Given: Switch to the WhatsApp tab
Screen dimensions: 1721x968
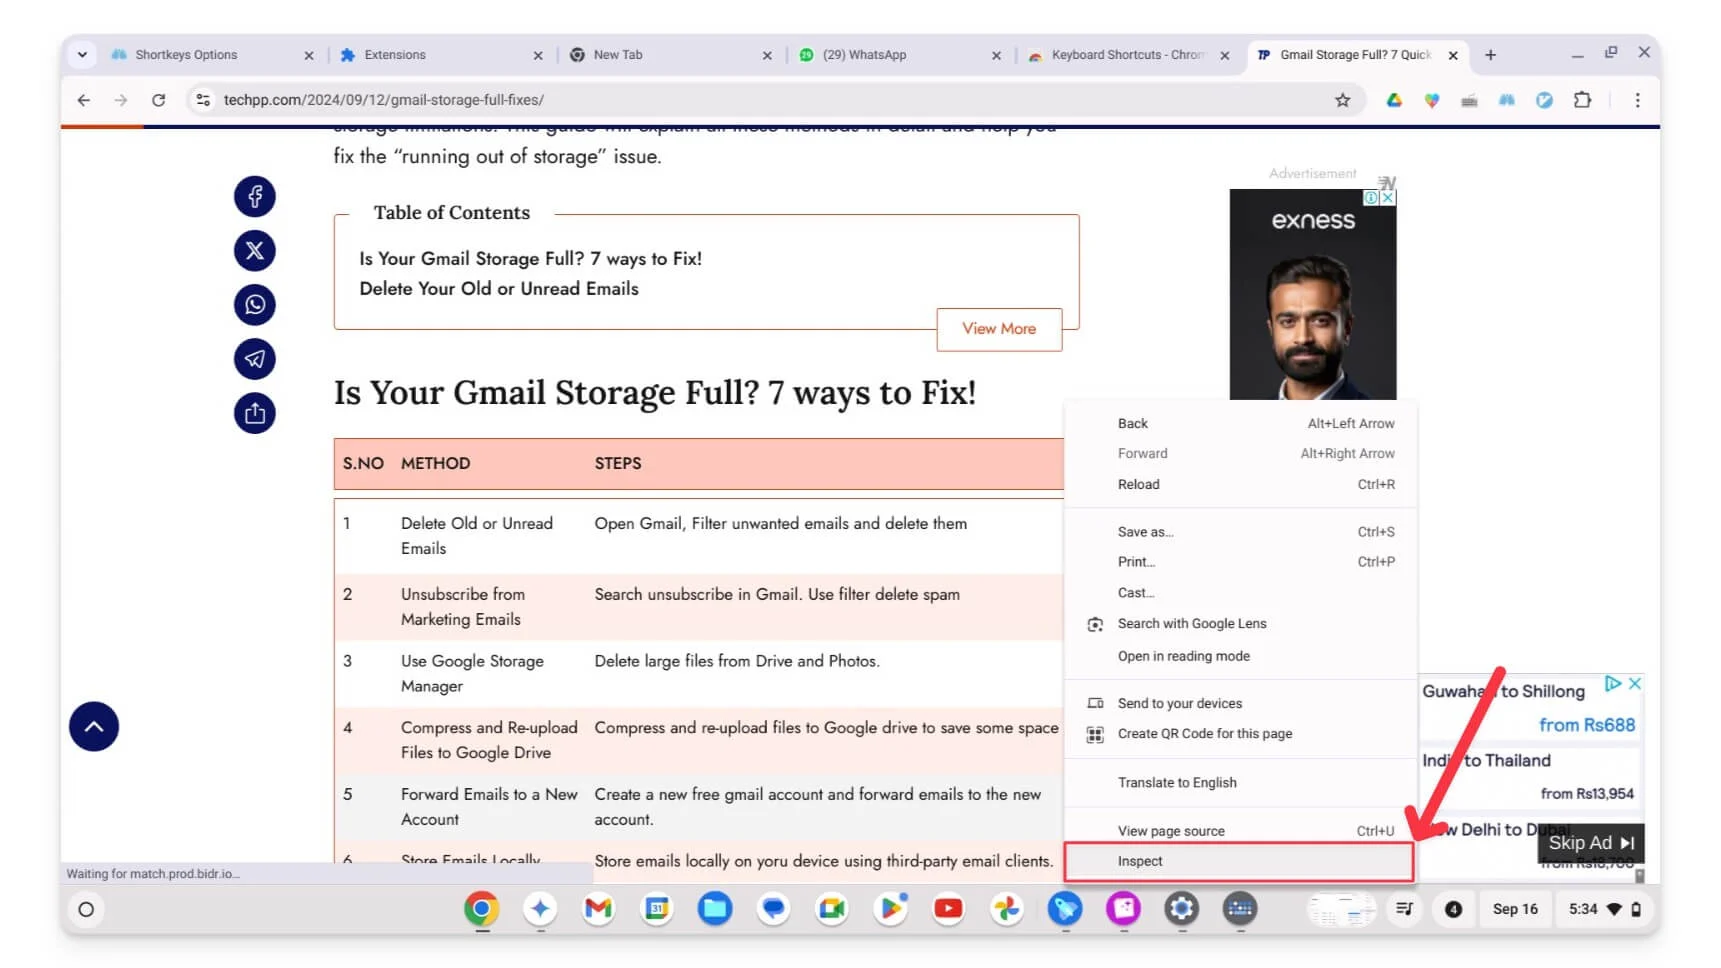Looking at the screenshot, I should point(864,55).
